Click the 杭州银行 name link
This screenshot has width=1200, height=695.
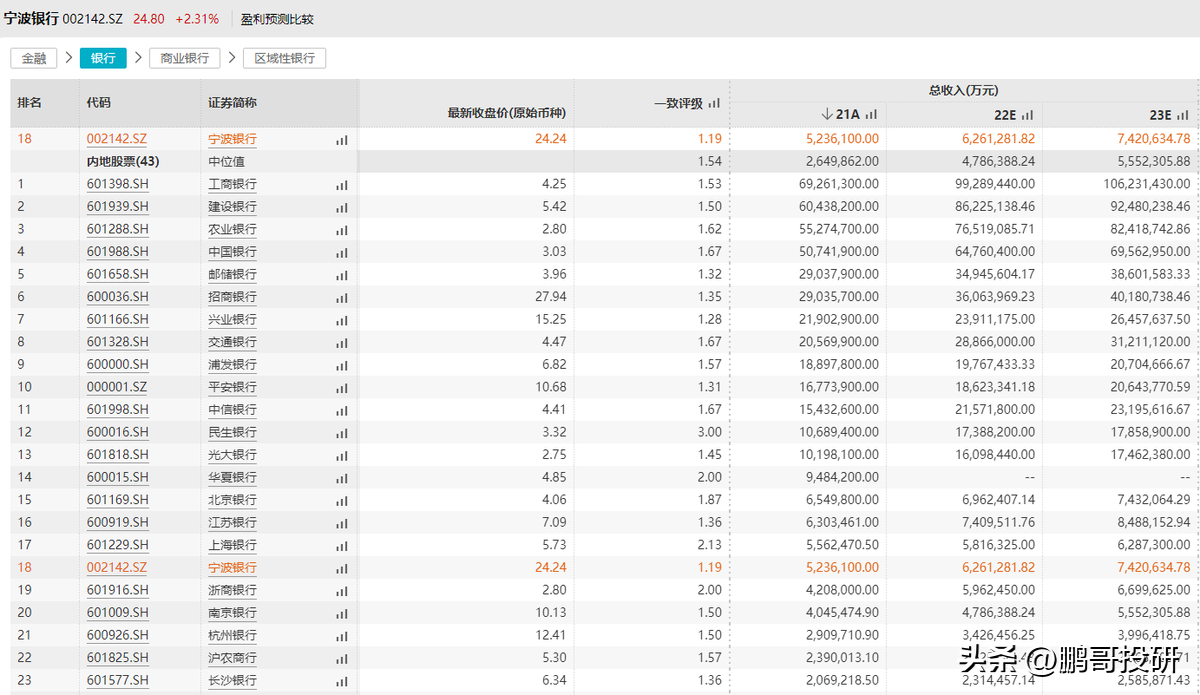pos(232,635)
